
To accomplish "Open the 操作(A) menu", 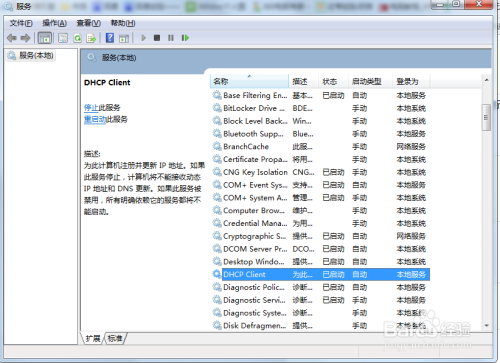I will click(54, 23).
